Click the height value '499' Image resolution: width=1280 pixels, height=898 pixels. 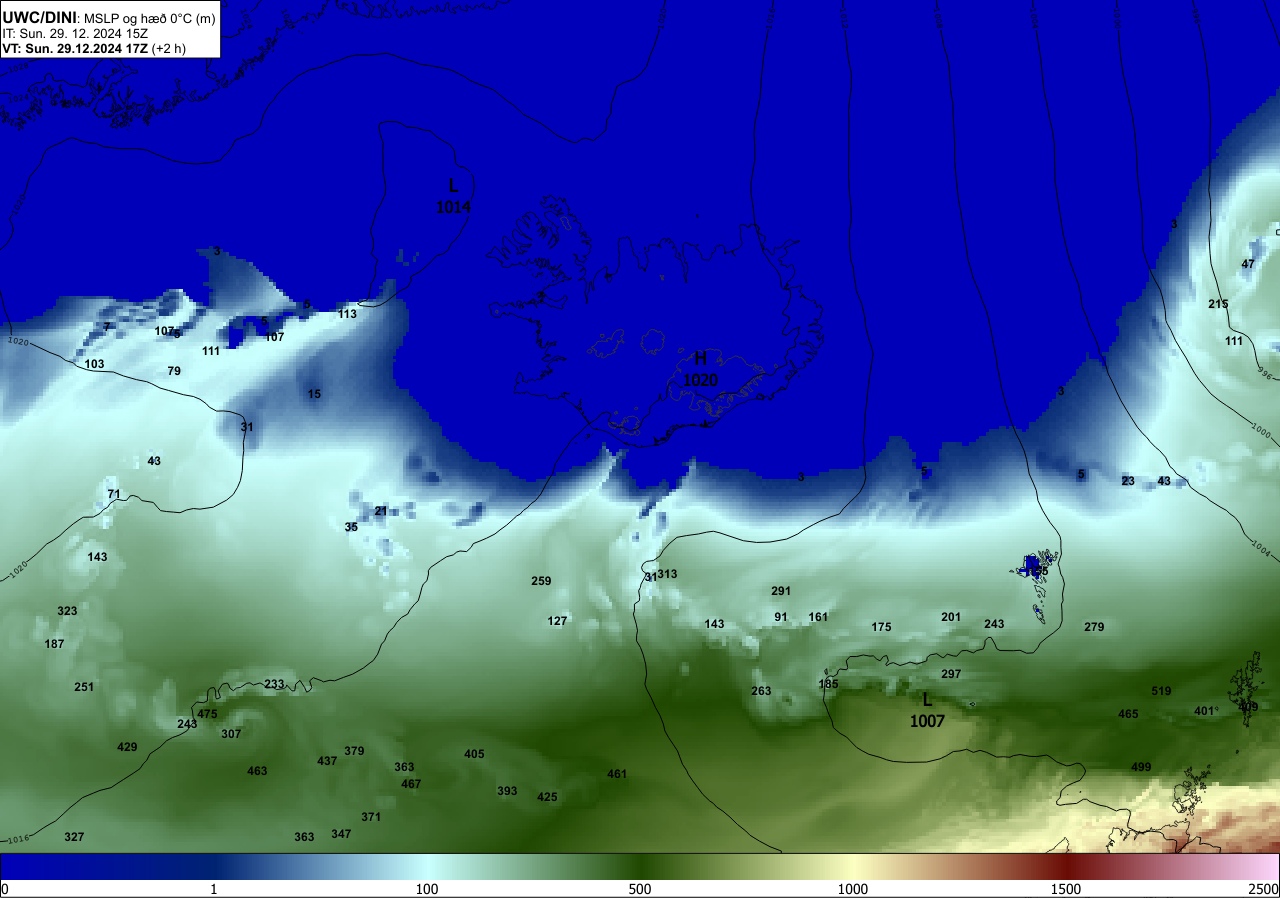pyautogui.click(x=1141, y=767)
